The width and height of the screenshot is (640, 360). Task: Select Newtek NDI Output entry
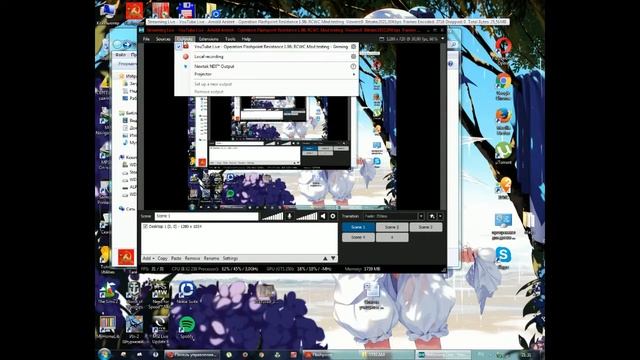pyautogui.click(x=267, y=66)
